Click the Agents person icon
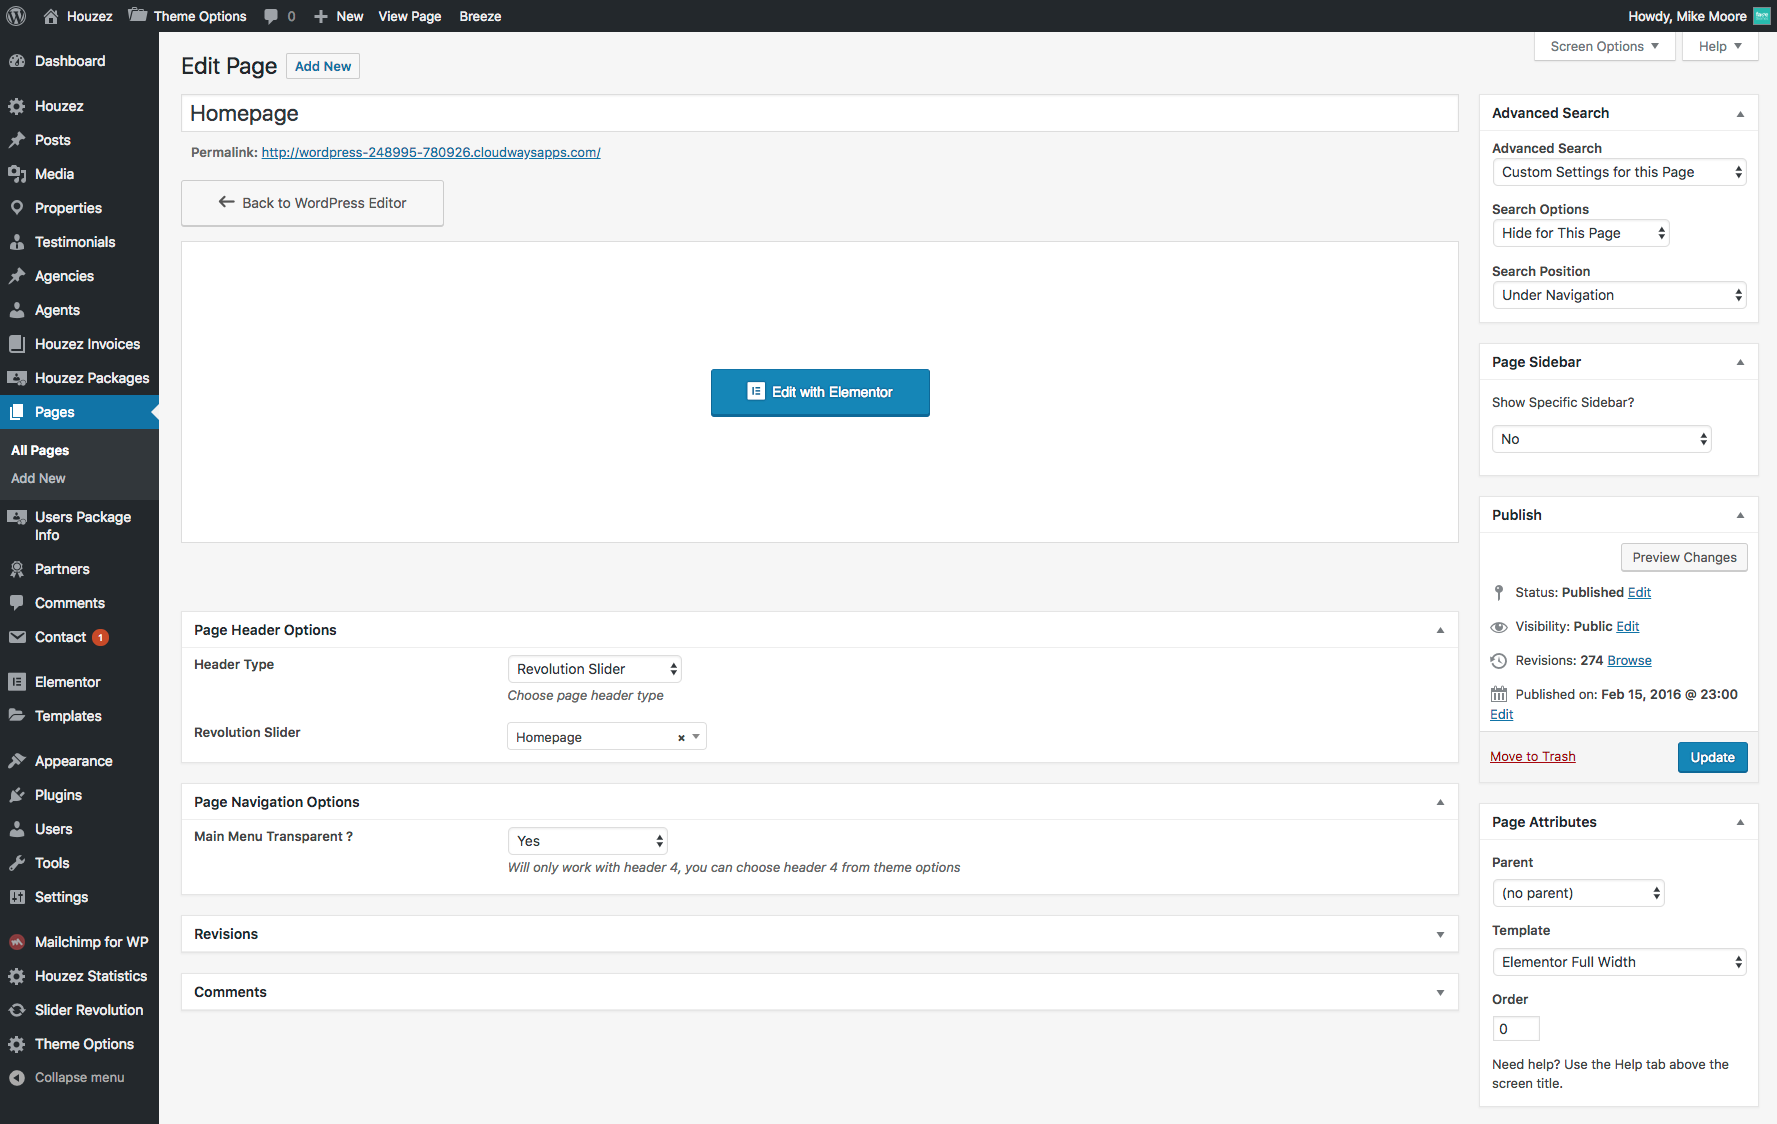This screenshot has width=1777, height=1124. tap(17, 310)
